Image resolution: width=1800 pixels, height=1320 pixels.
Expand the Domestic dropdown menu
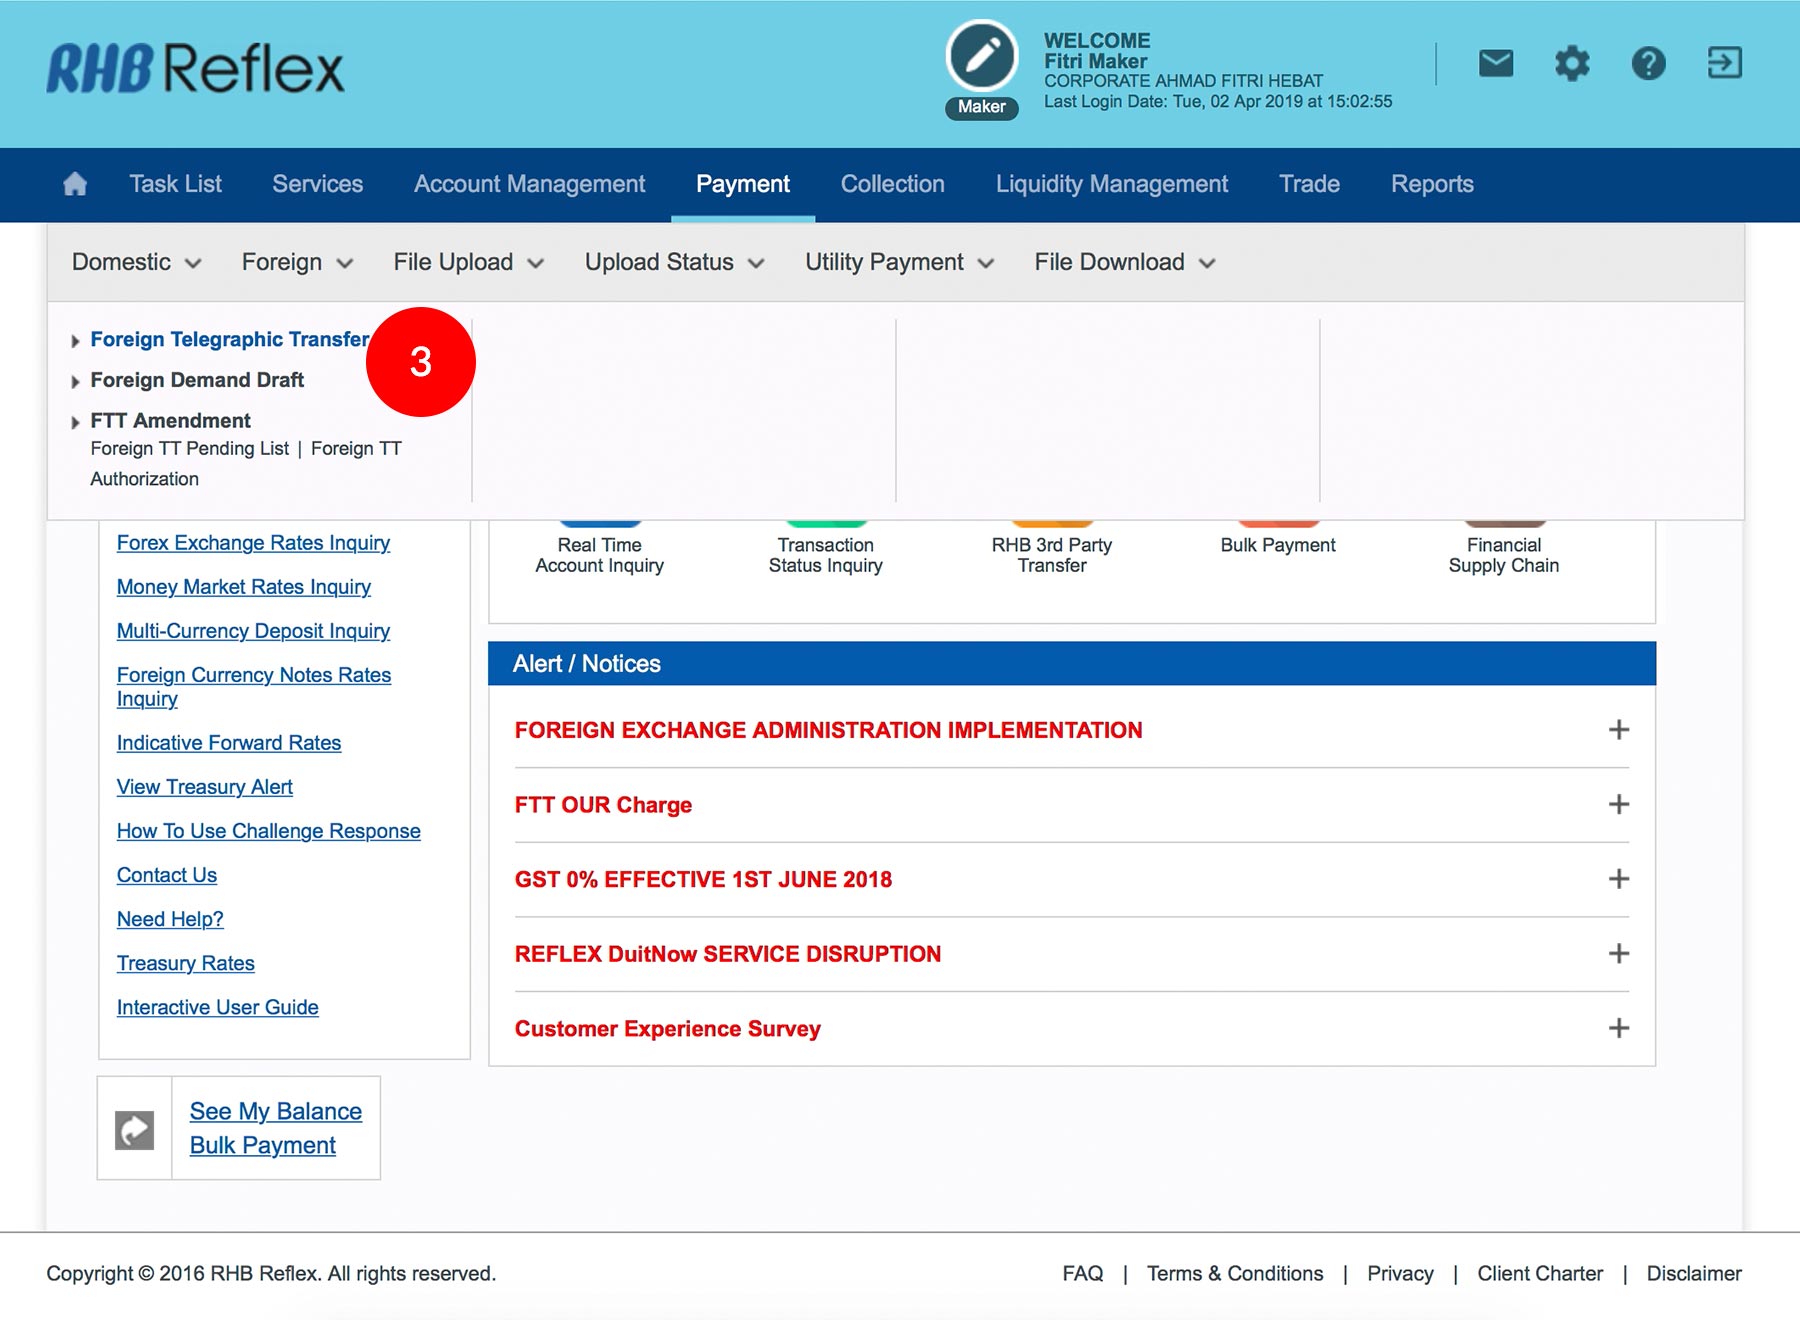(136, 262)
